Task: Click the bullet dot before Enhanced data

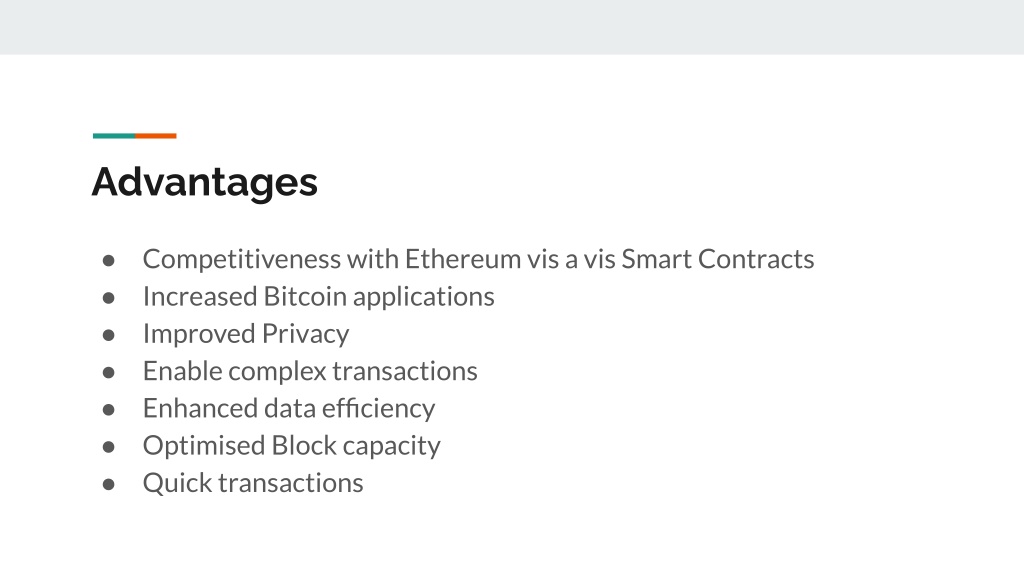Action: (108, 409)
